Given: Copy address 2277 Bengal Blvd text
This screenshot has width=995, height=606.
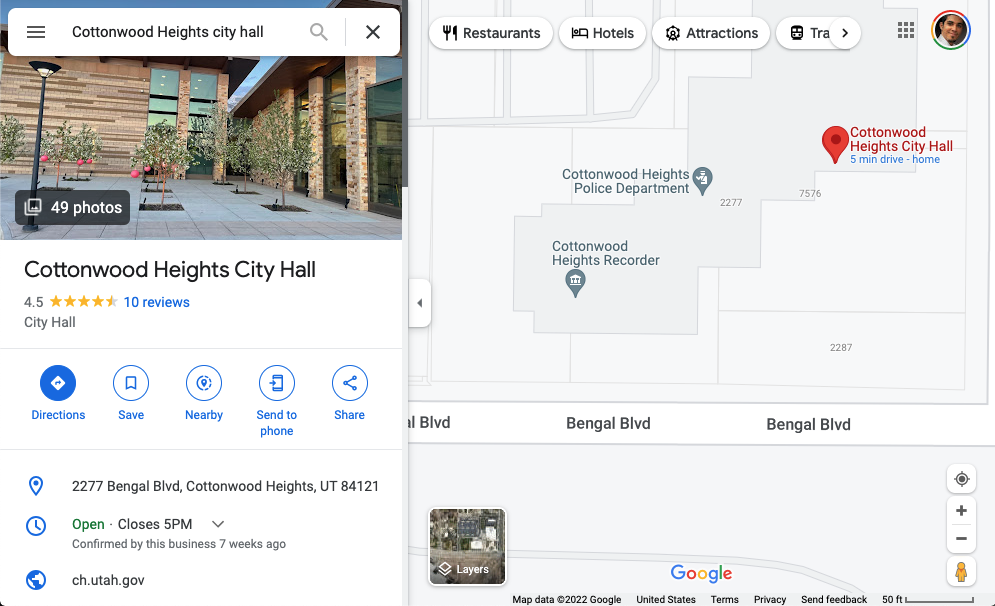Looking at the screenshot, I should [x=225, y=486].
